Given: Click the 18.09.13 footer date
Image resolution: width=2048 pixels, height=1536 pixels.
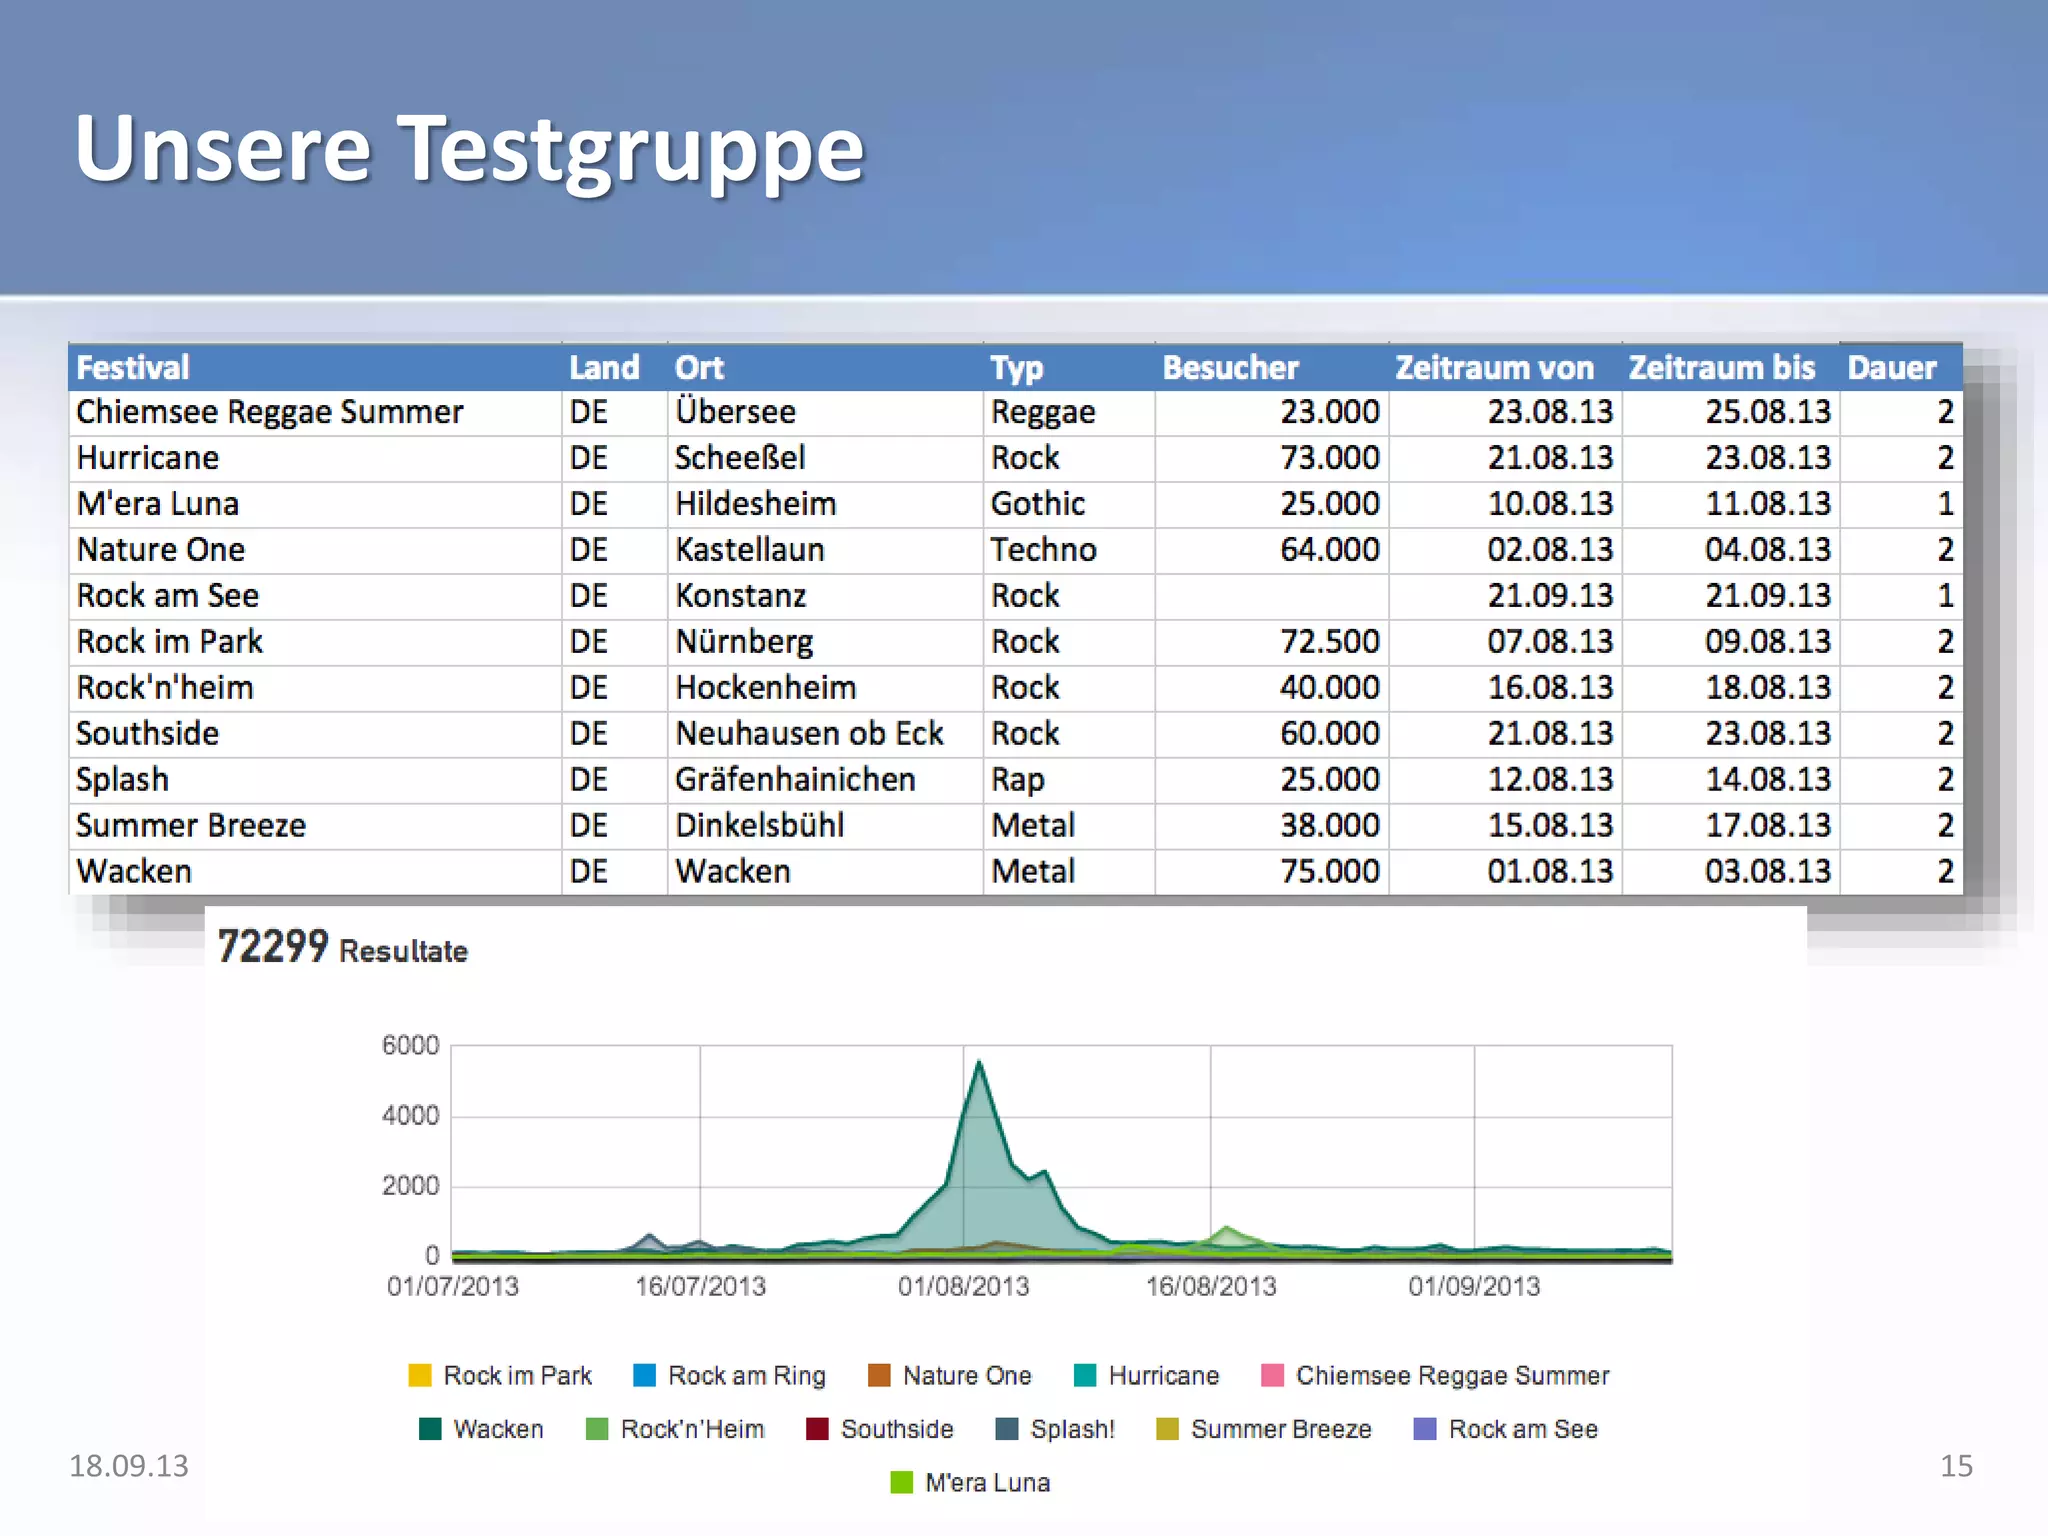Looking at the screenshot, I should coord(128,1466).
